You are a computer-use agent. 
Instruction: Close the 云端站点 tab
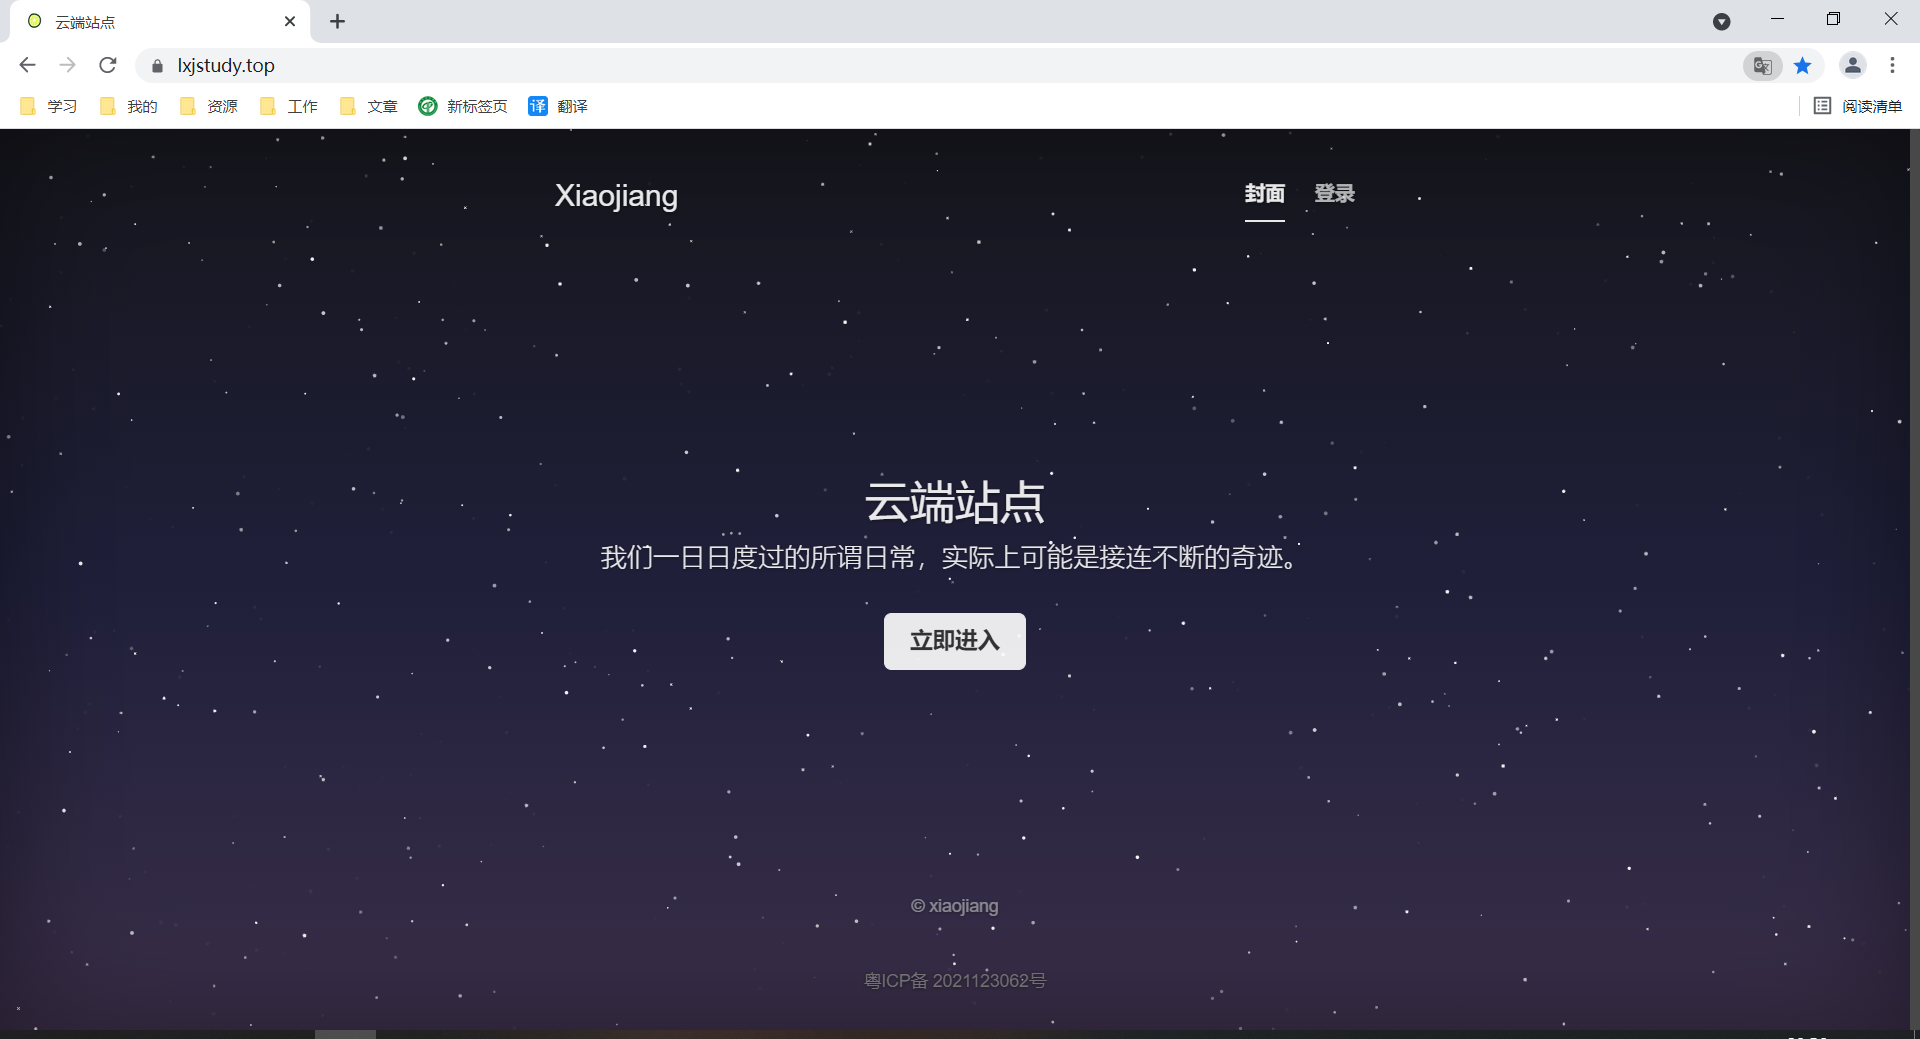pyautogui.click(x=290, y=21)
